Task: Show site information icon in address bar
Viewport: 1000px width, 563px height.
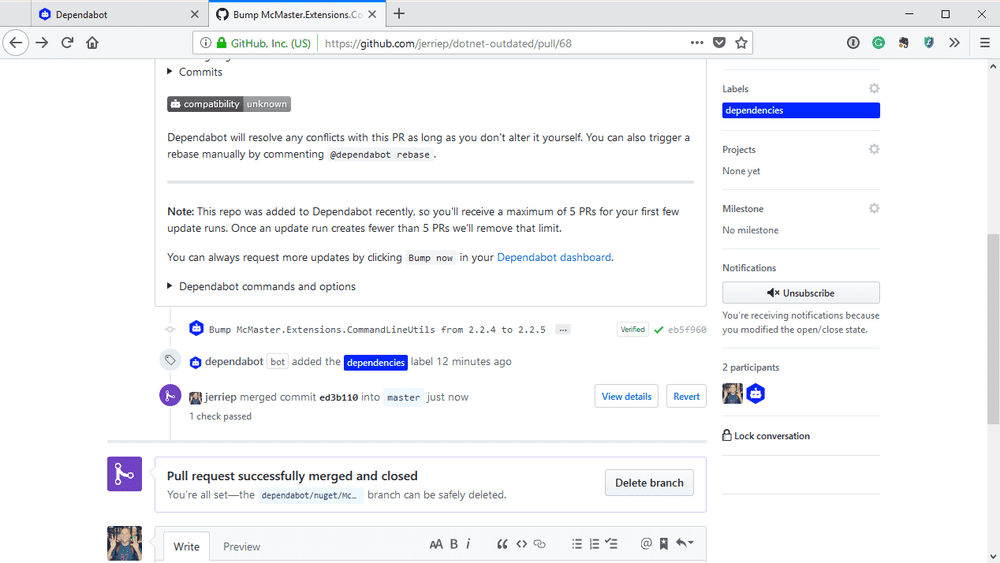Action: [205, 43]
